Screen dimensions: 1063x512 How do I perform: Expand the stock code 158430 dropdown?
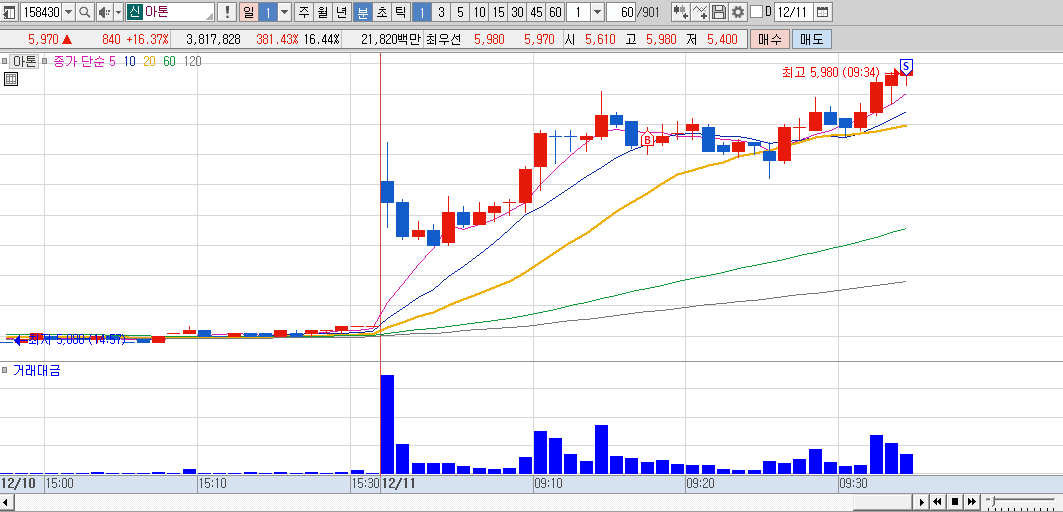click(x=68, y=12)
